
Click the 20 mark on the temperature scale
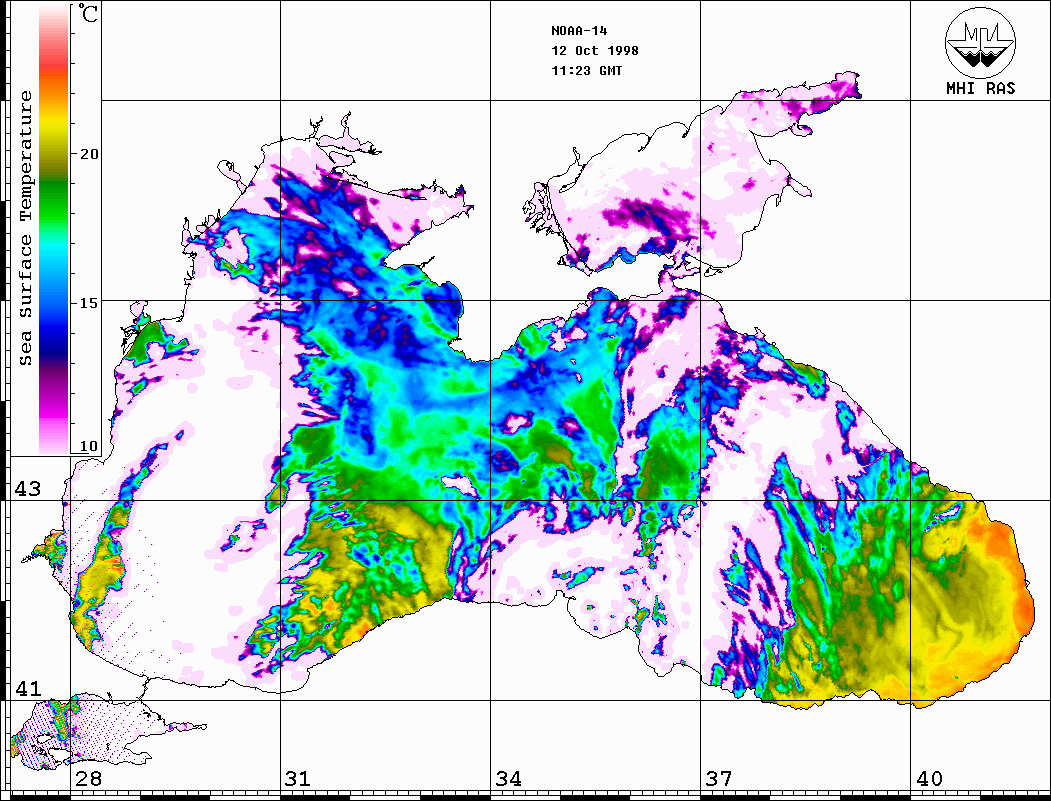pyautogui.click(x=90, y=154)
